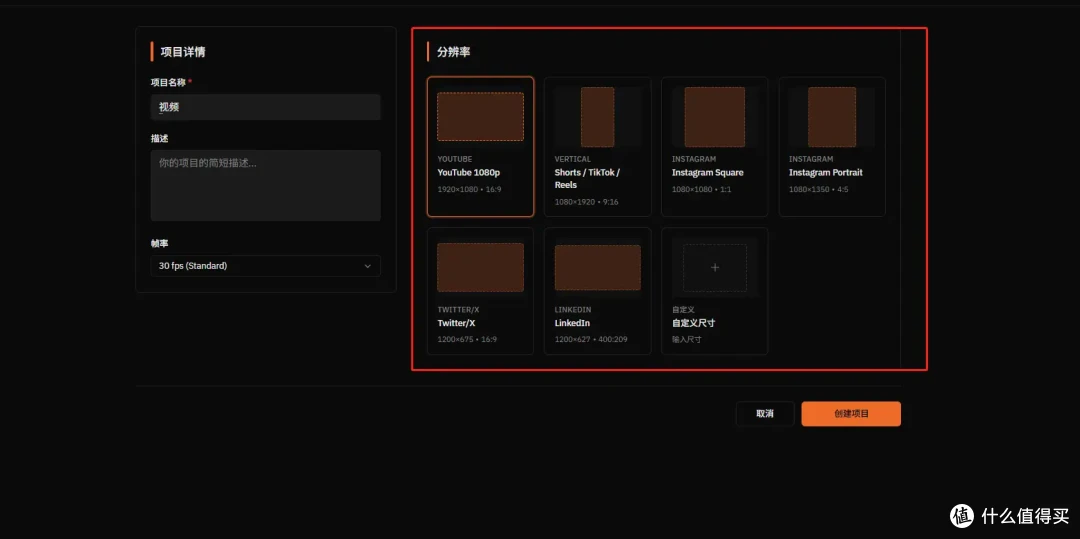Viewport: 1080px width, 539px height.
Task: Click the orange 创建项目 button
Action: pos(851,414)
